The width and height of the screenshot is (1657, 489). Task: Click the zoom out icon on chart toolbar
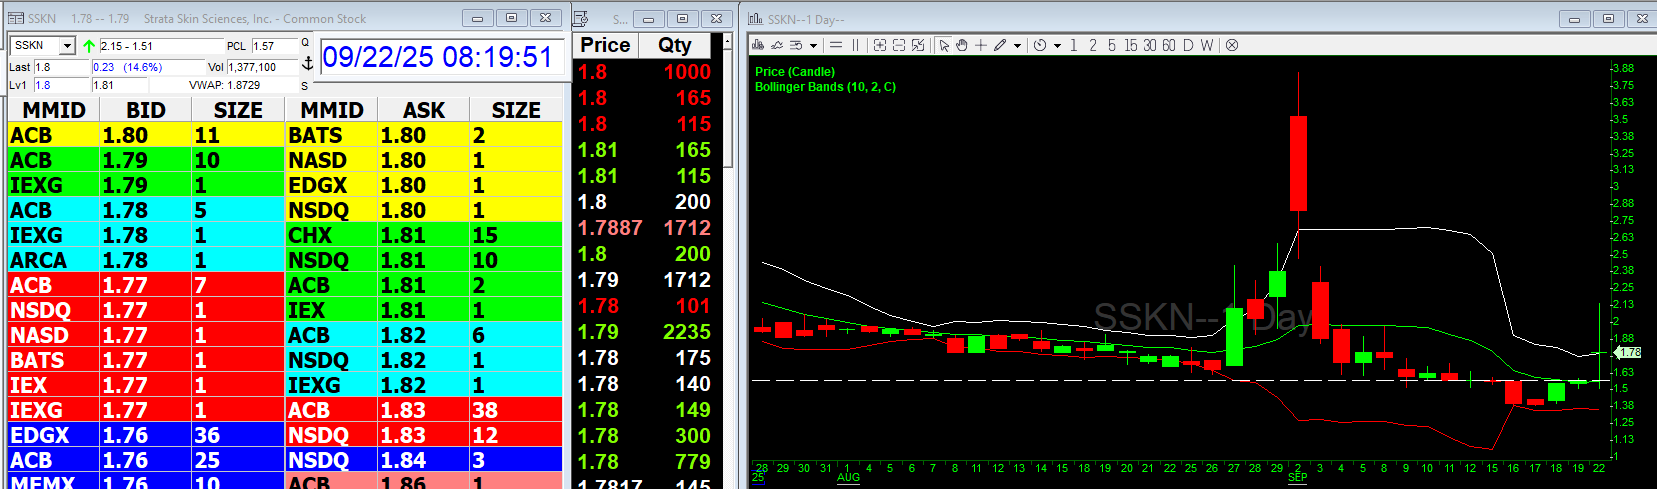point(898,45)
